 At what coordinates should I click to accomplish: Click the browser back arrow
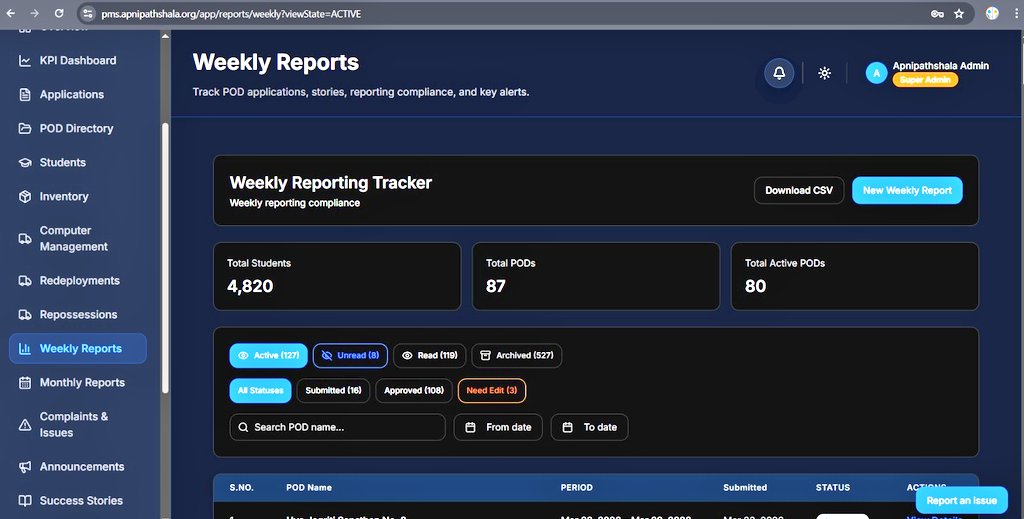(11, 14)
